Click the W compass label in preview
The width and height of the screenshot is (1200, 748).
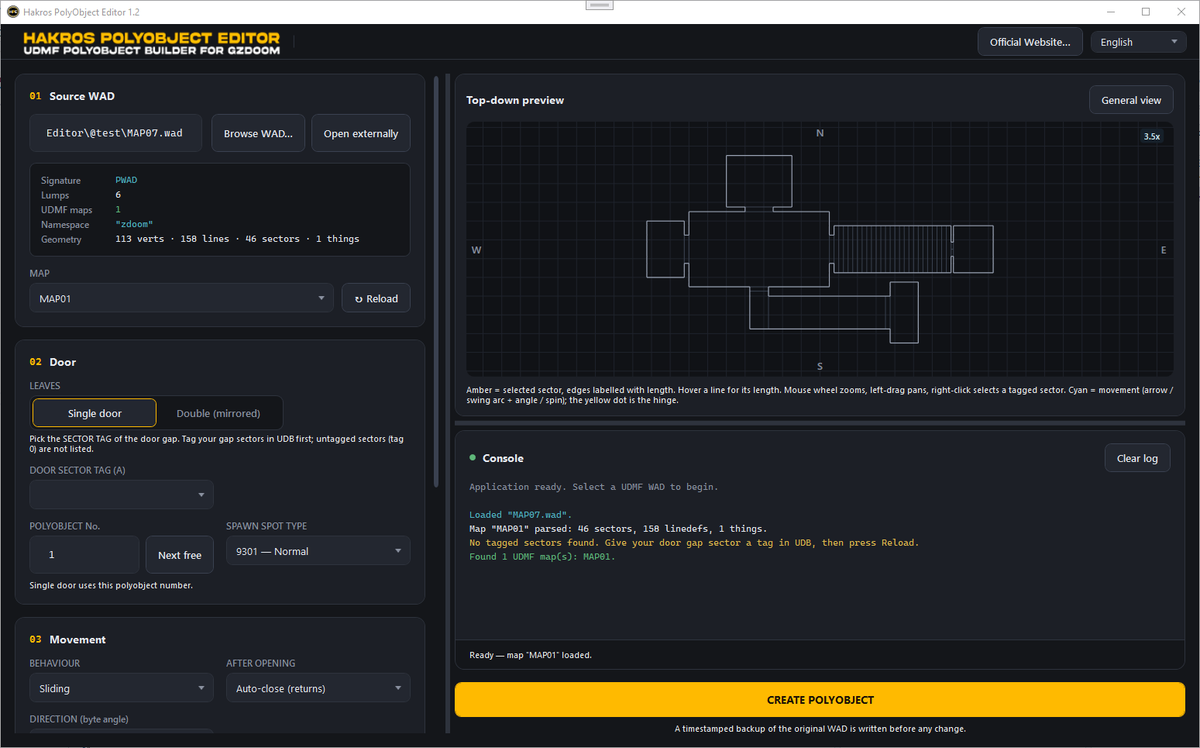point(477,250)
